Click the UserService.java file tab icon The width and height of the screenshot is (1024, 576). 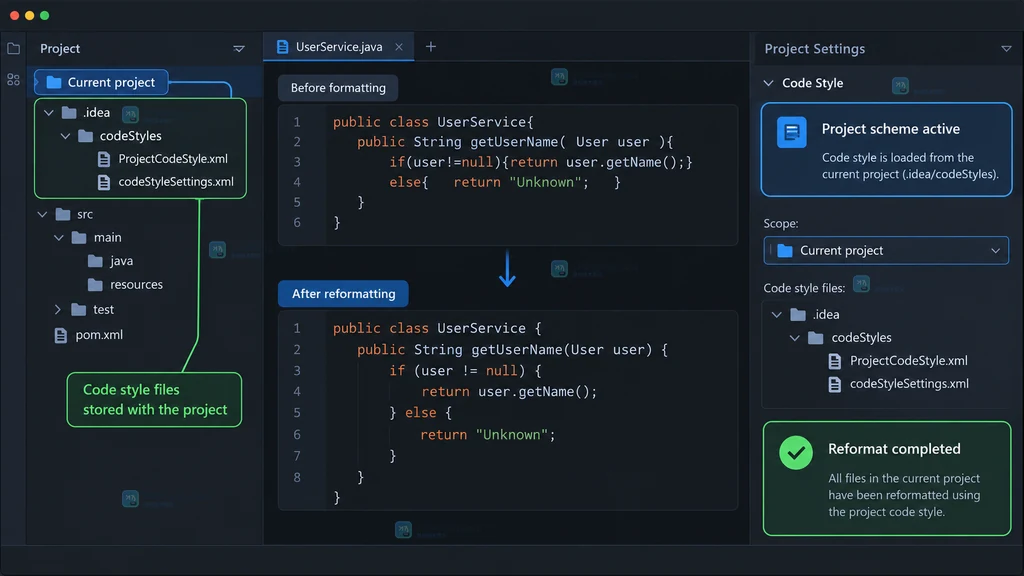(x=282, y=47)
